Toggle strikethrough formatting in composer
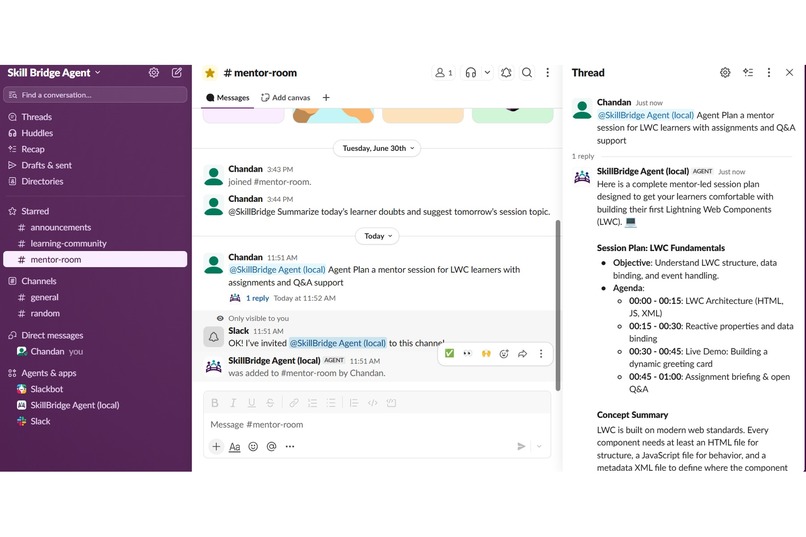 [x=270, y=403]
